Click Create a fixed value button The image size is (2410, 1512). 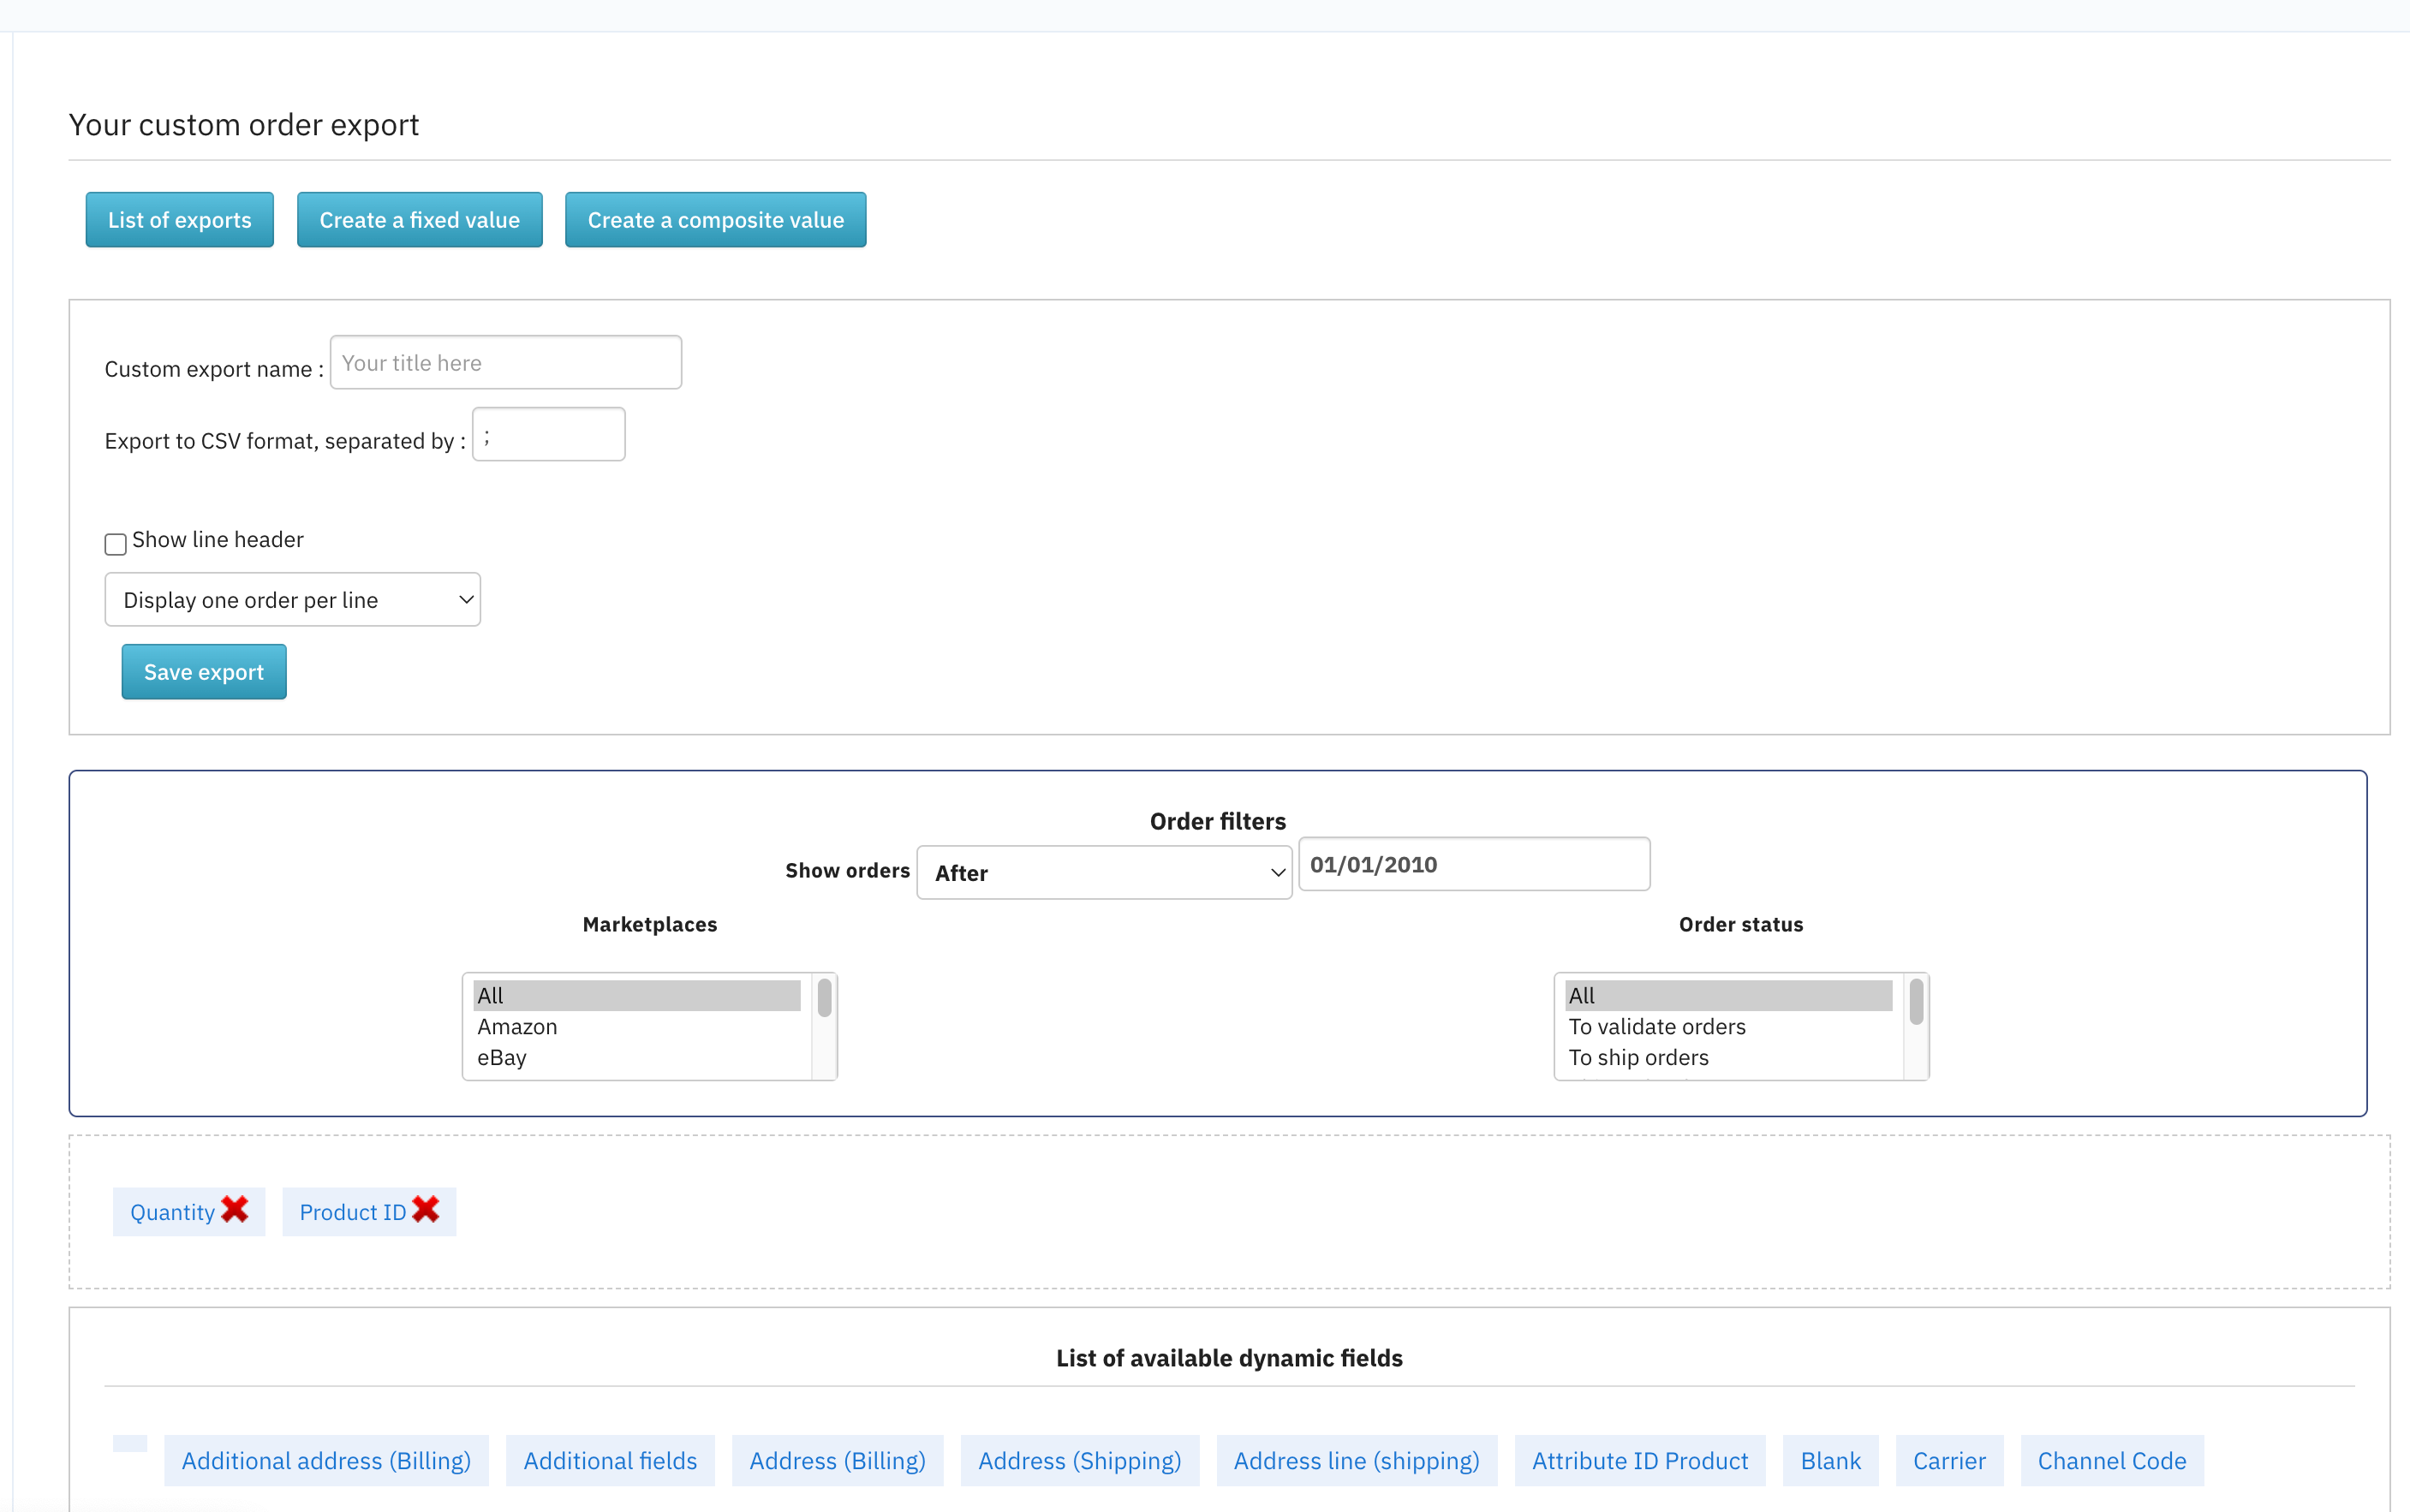tap(420, 220)
